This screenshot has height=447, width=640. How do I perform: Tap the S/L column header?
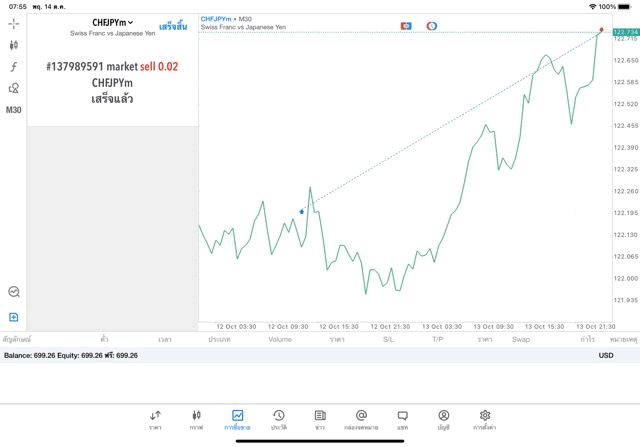(x=388, y=340)
